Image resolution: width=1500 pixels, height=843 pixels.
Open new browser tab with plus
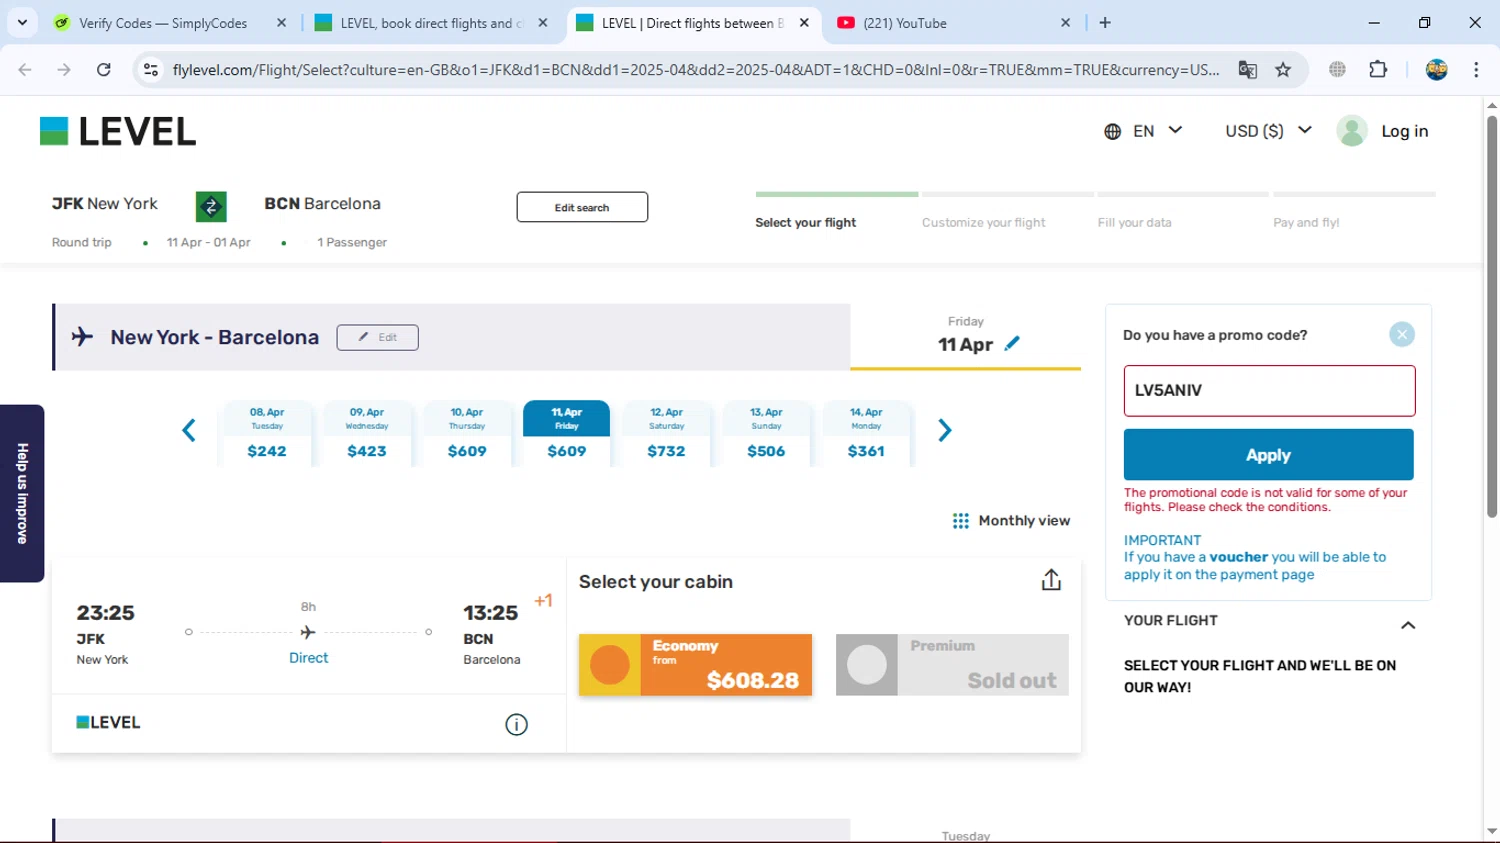pyautogui.click(x=1105, y=22)
